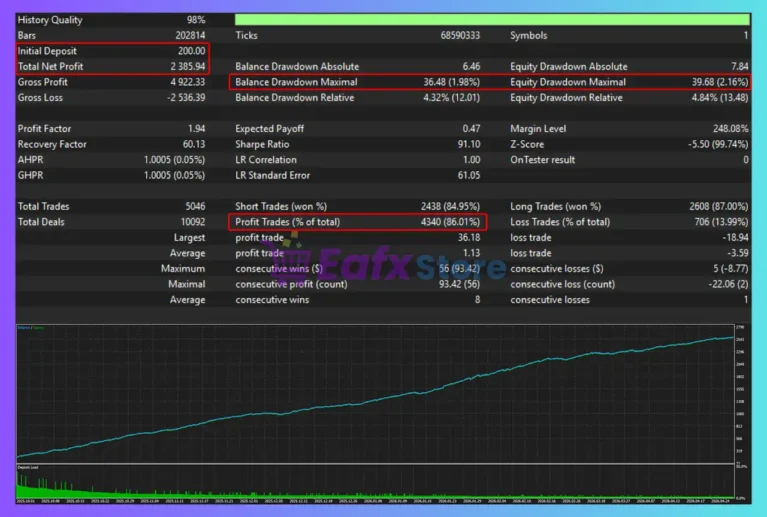
Task: Select the AHPR value 1.0005 (0.05%)
Action: 175,160
